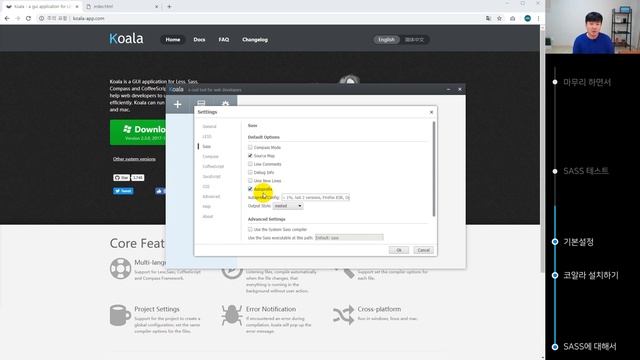This screenshot has height=360, width=640.
Task: Click the Multi-language lifebuoy feature icon
Action: [x=120, y=269]
